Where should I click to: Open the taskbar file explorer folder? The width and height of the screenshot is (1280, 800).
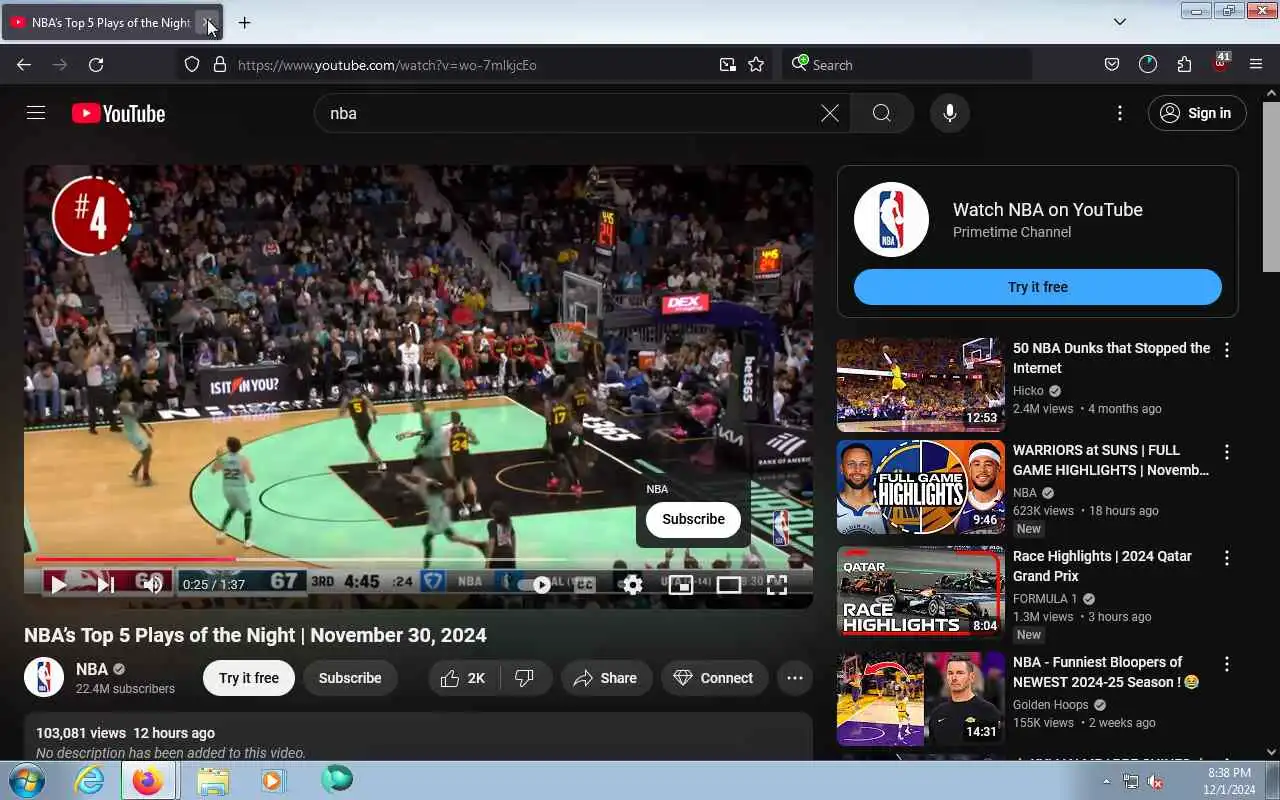point(212,780)
